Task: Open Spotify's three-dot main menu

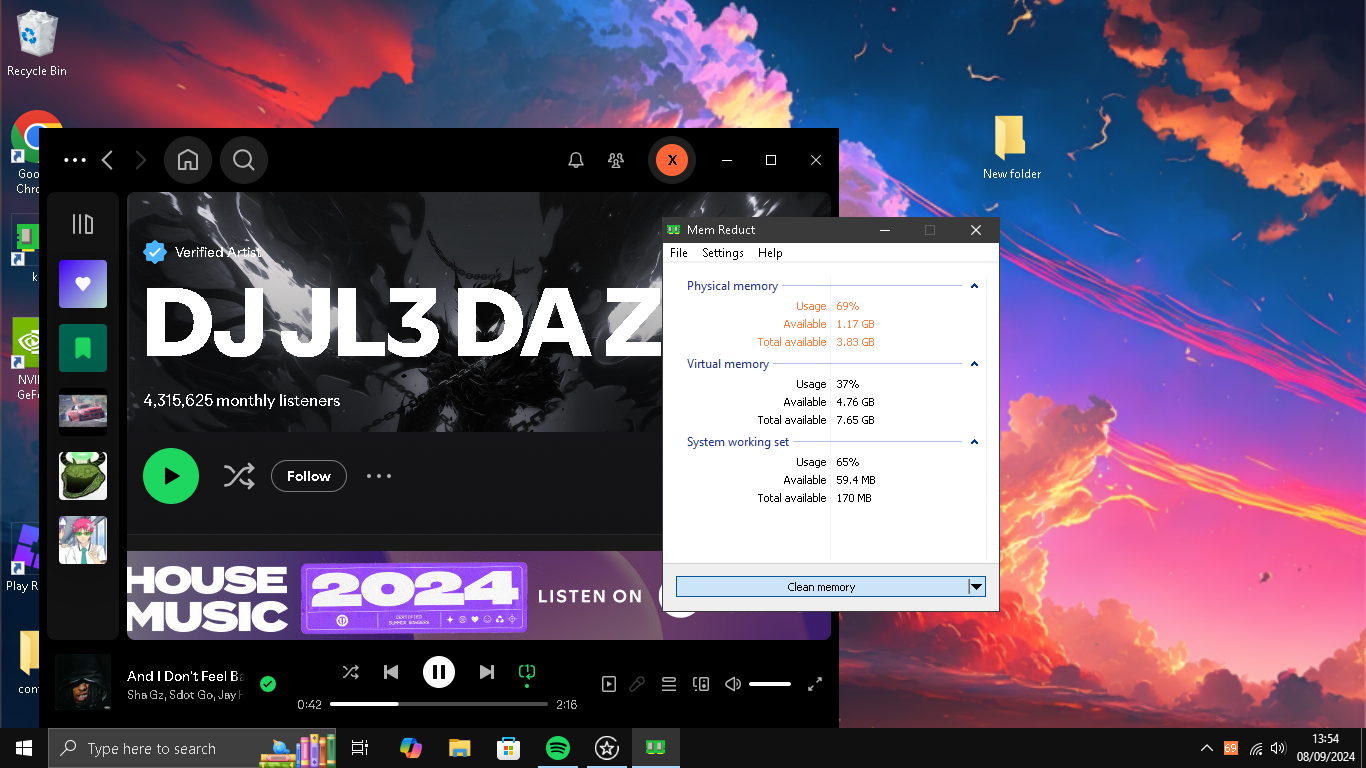Action: tap(75, 160)
